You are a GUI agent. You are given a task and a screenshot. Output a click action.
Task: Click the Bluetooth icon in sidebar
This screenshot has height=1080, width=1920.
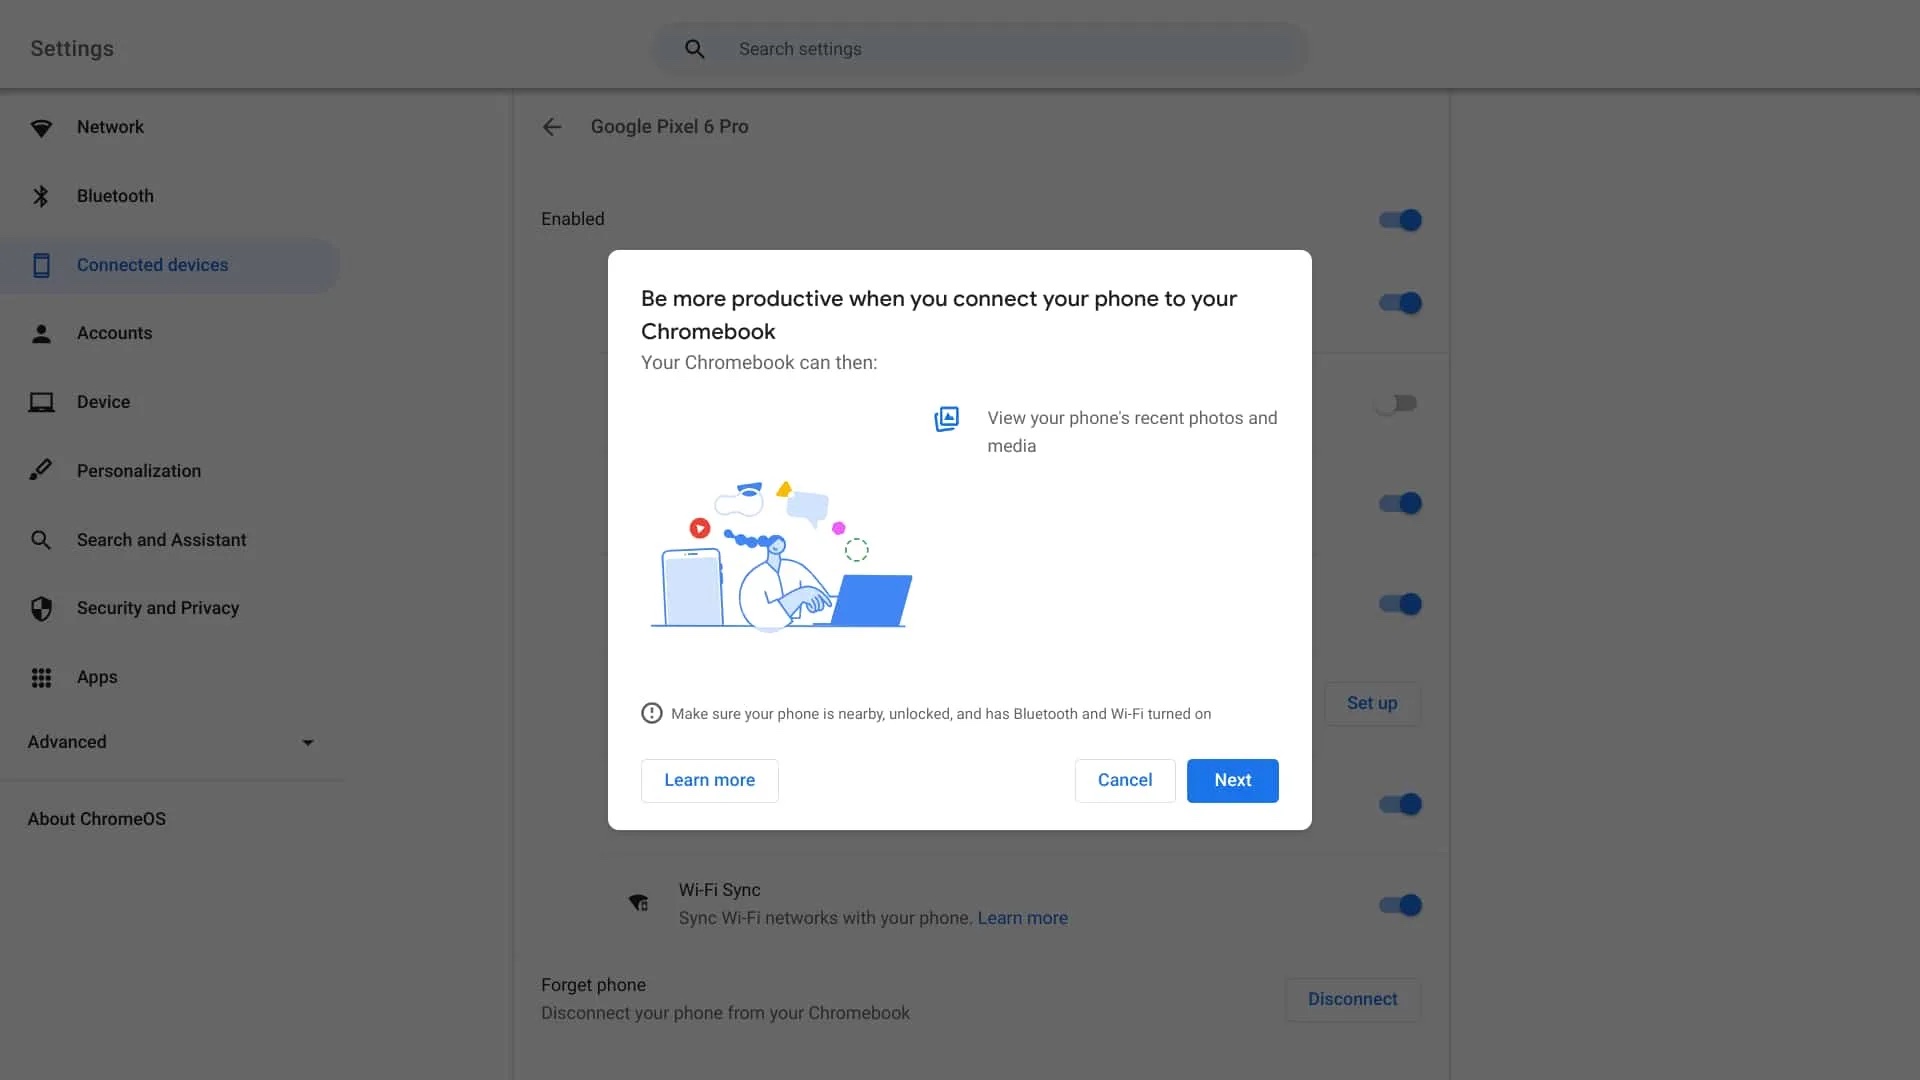41,196
